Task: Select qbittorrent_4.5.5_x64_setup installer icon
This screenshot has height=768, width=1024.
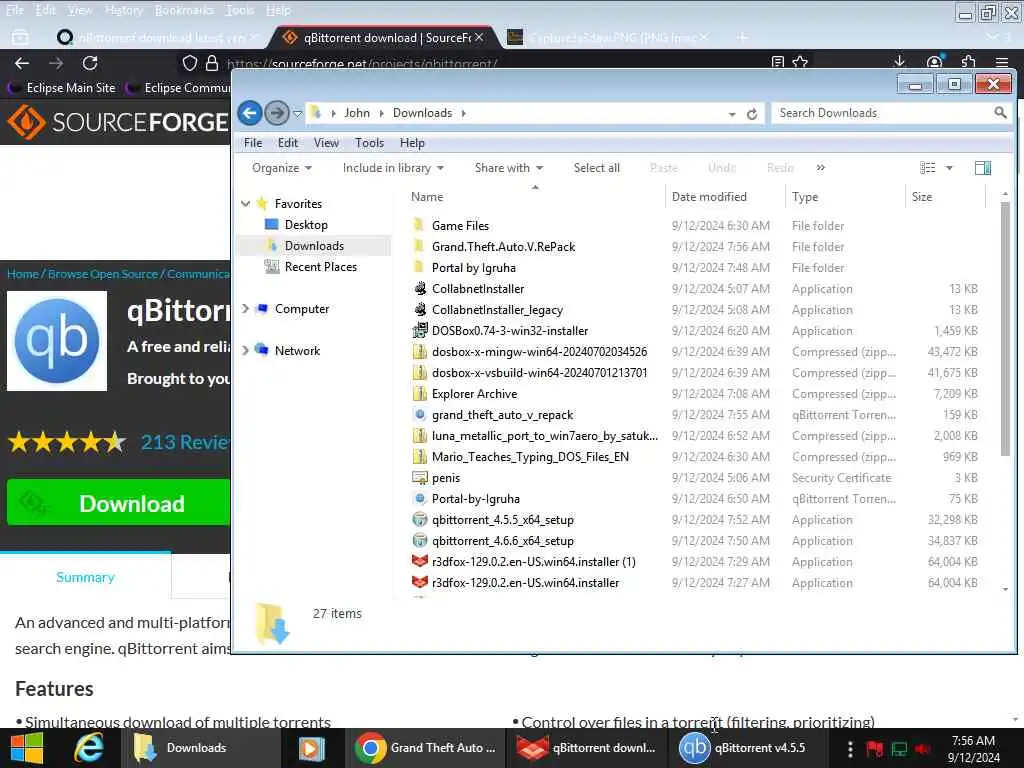Action: pos(420,520)
